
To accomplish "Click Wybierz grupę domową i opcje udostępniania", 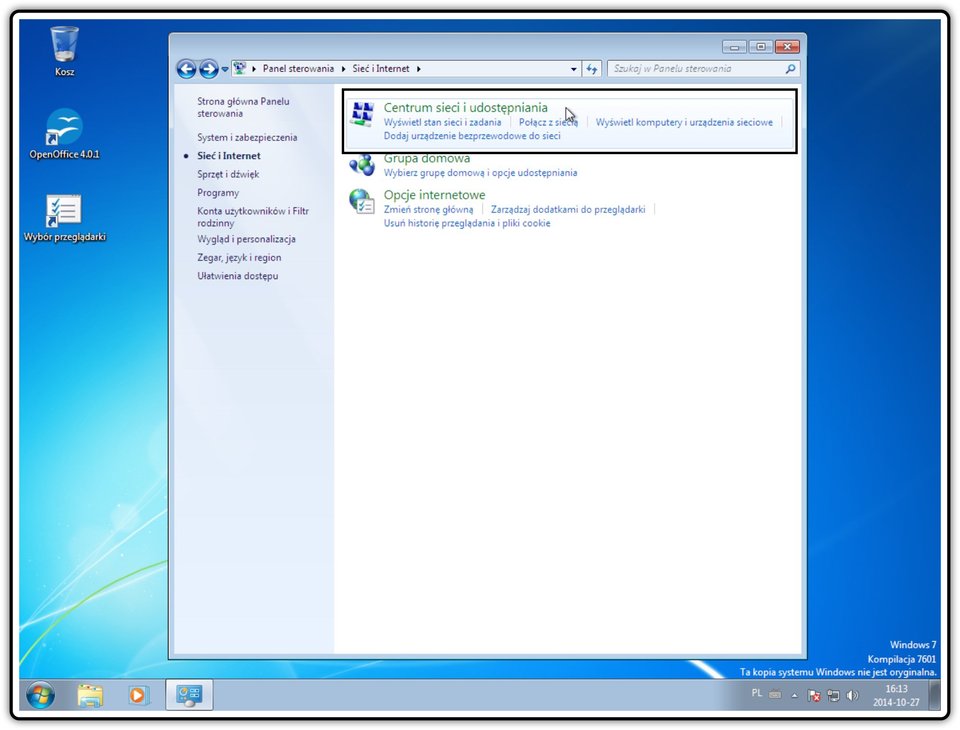I will point(480,173).
